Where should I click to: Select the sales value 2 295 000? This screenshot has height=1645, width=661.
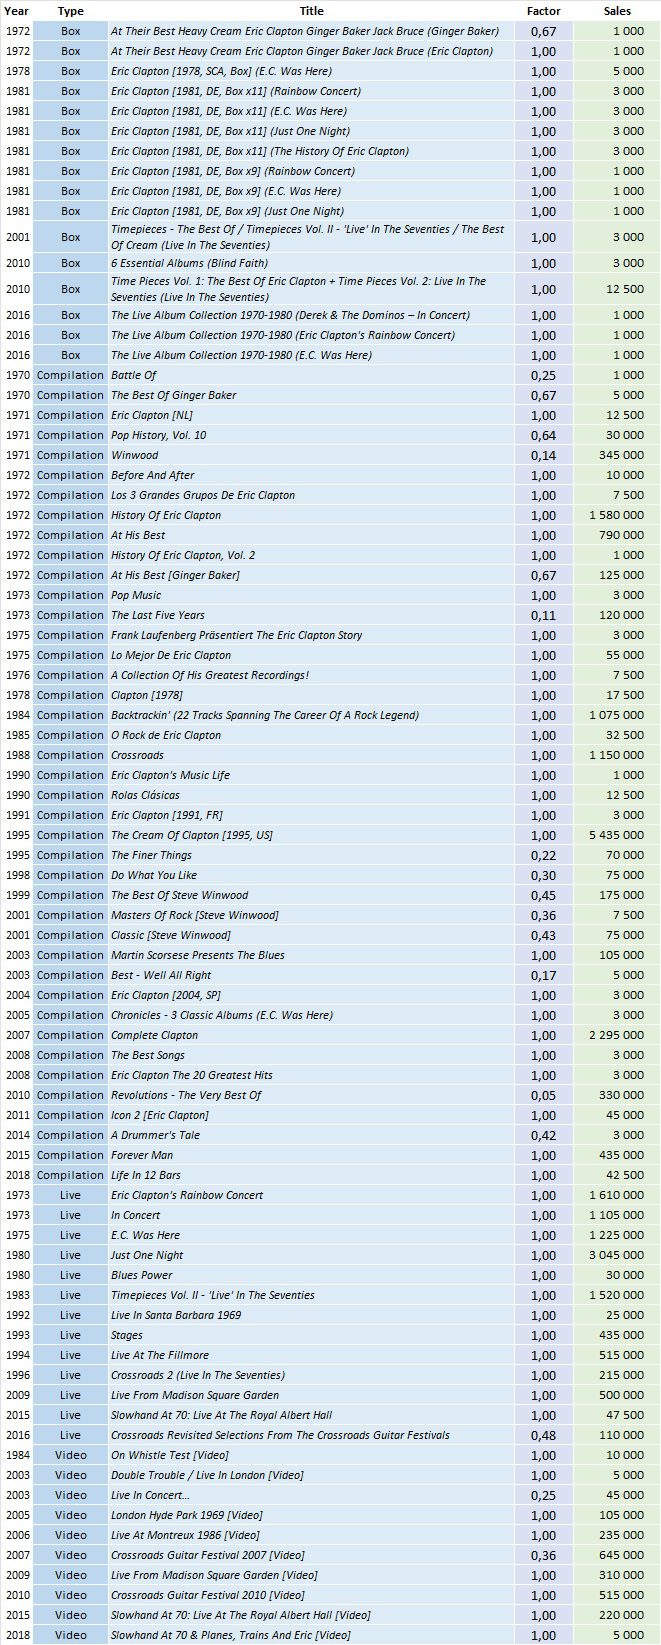point(617,1035)
